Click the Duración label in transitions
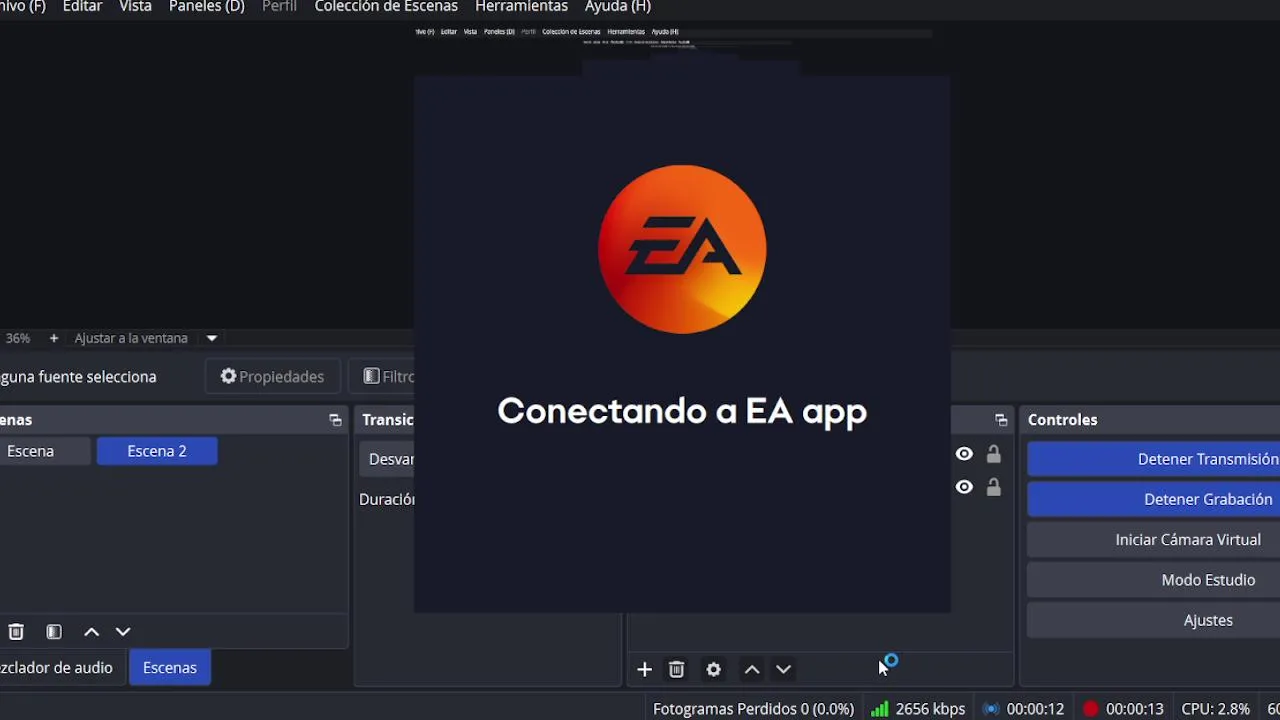The width and height of the screenshot is (1280, 720). 387,499
